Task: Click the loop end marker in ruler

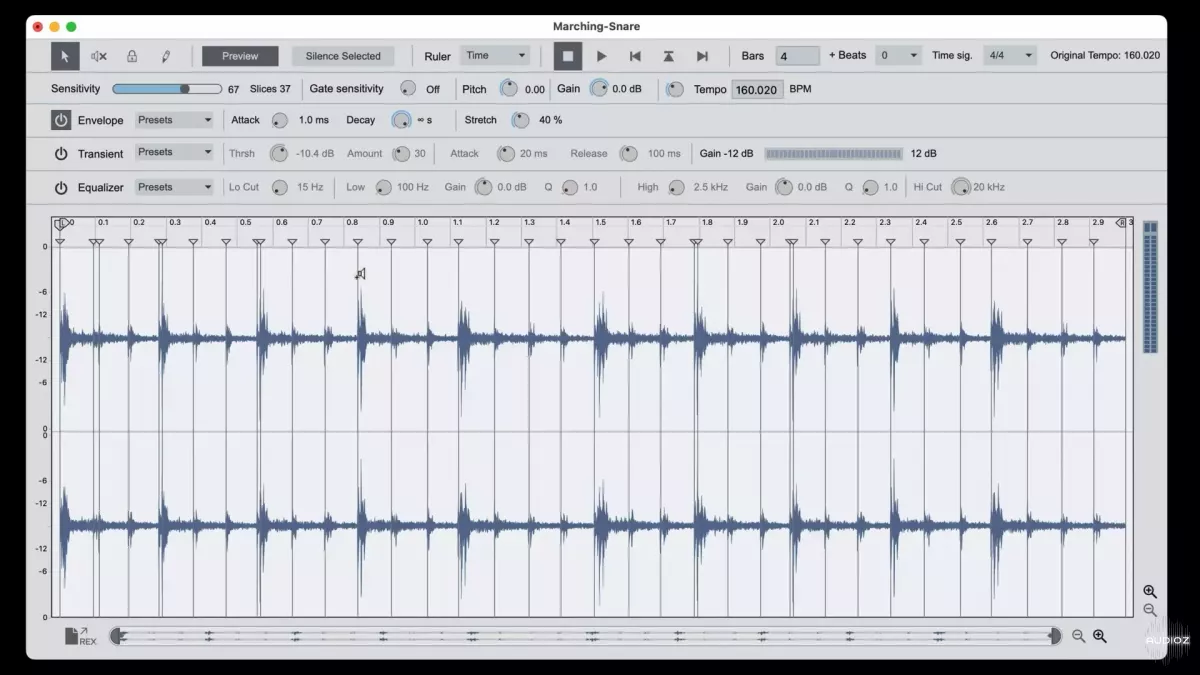Action: 1121,223
